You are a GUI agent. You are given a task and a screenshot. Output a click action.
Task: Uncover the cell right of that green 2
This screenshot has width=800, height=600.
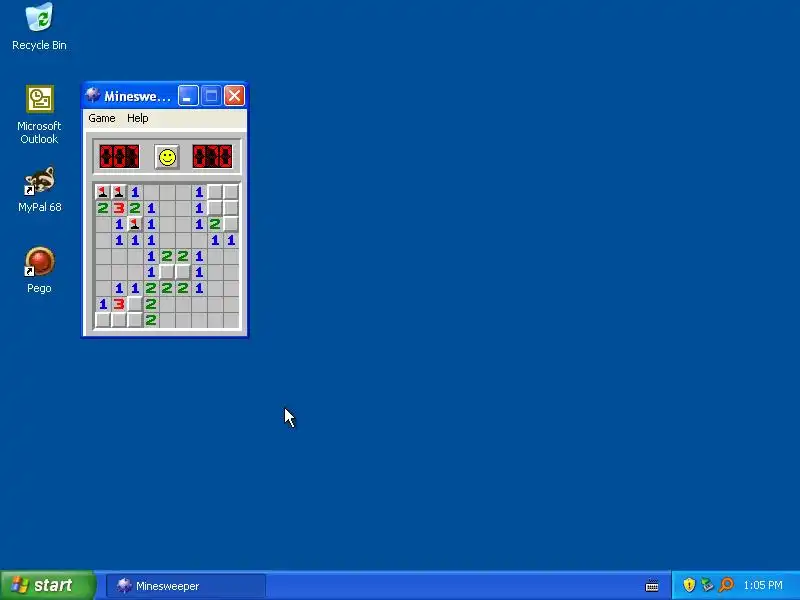[x=231, y=224]
